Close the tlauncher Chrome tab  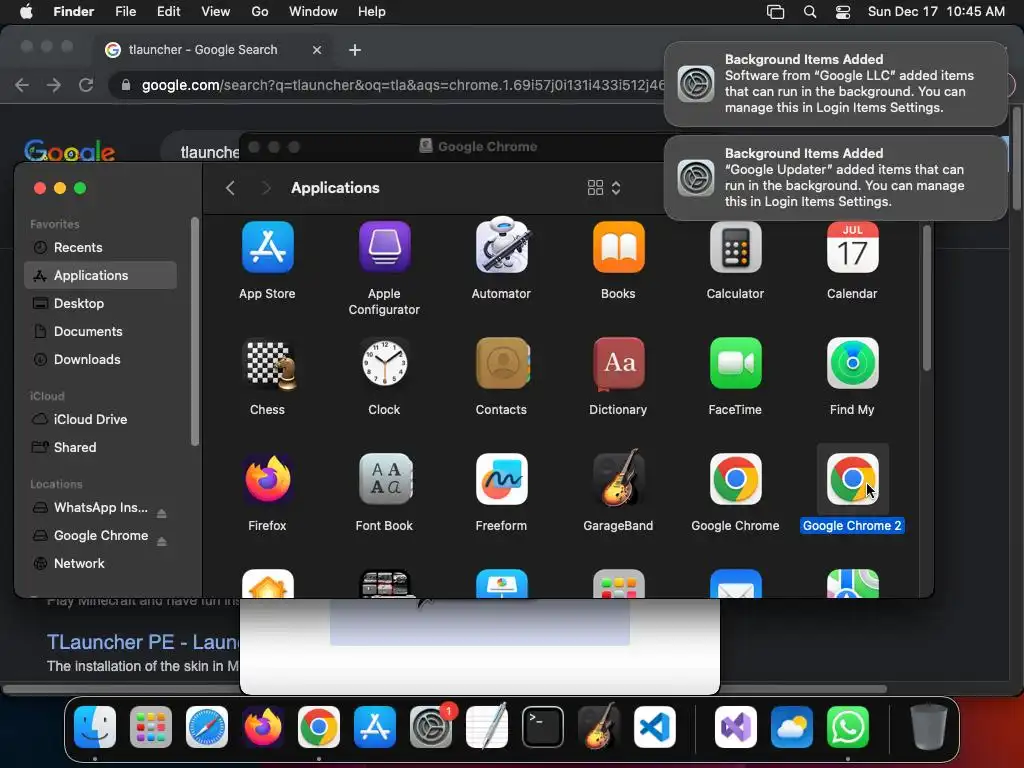[x=317, y=50]
